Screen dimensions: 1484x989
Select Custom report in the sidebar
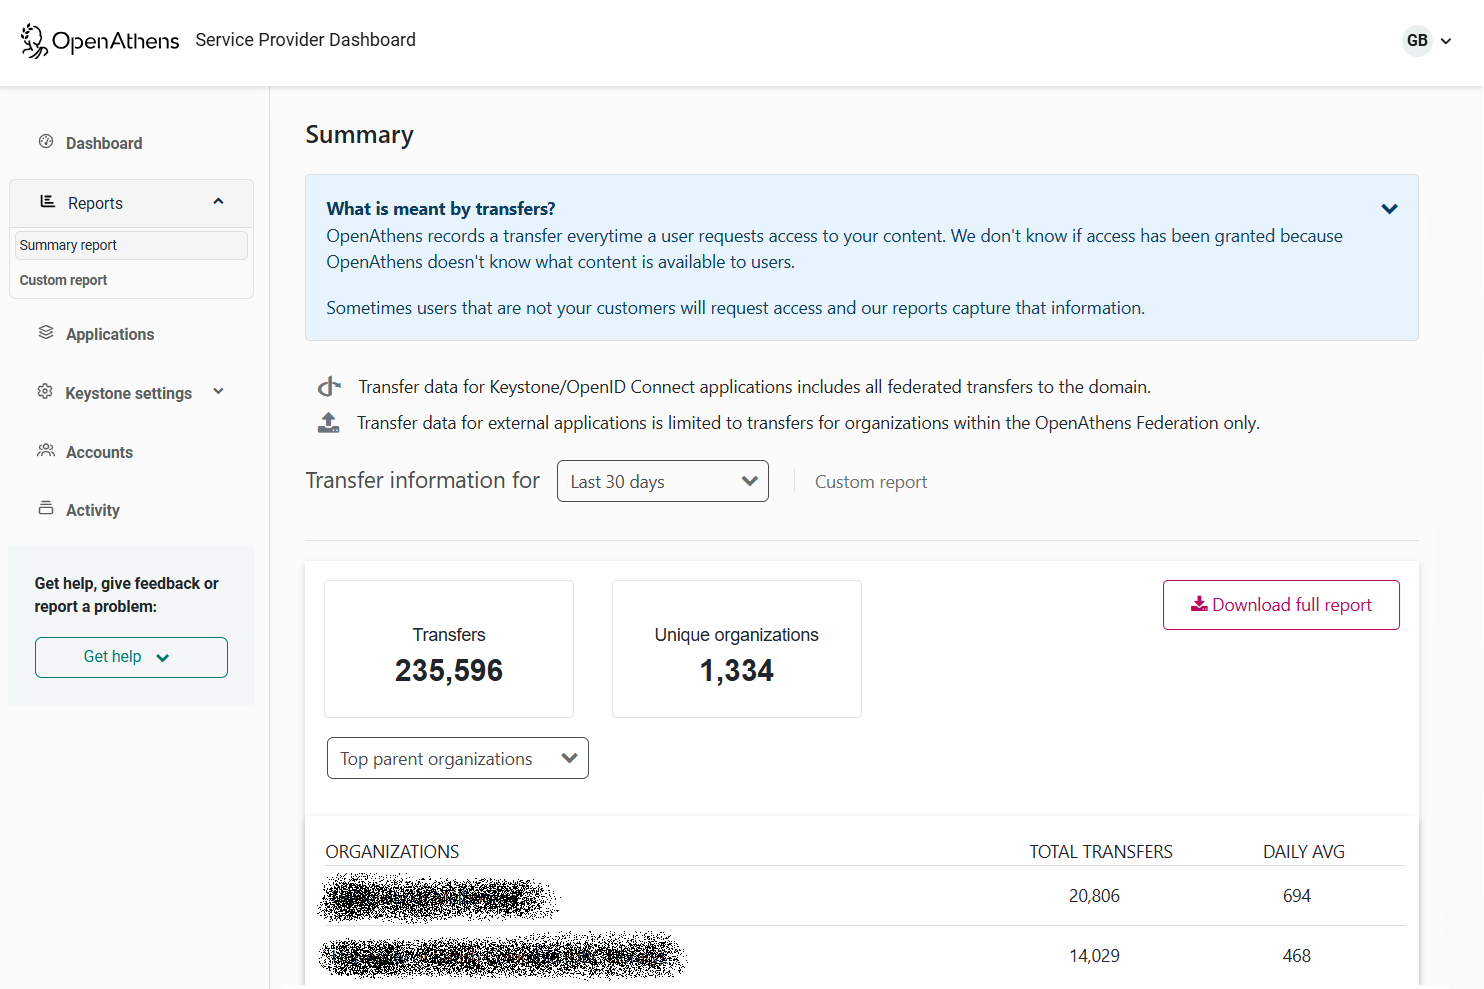(x=63, y=280)
